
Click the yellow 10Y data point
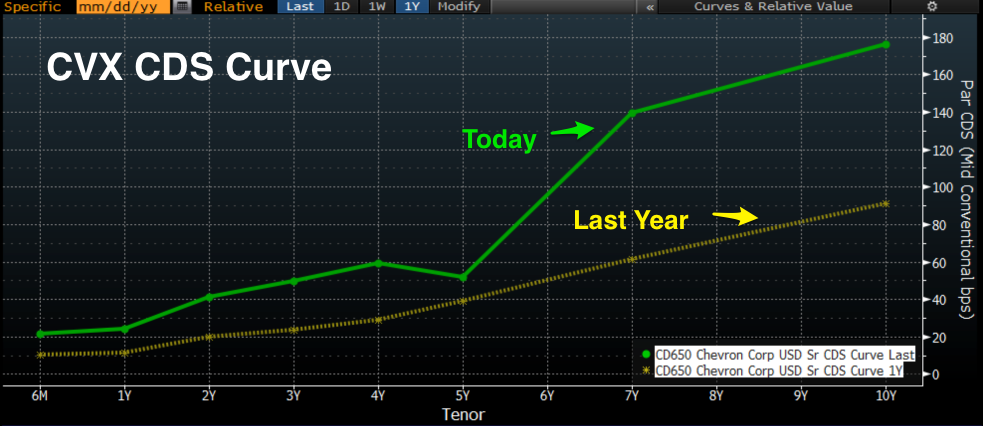[x=886, y=204]
